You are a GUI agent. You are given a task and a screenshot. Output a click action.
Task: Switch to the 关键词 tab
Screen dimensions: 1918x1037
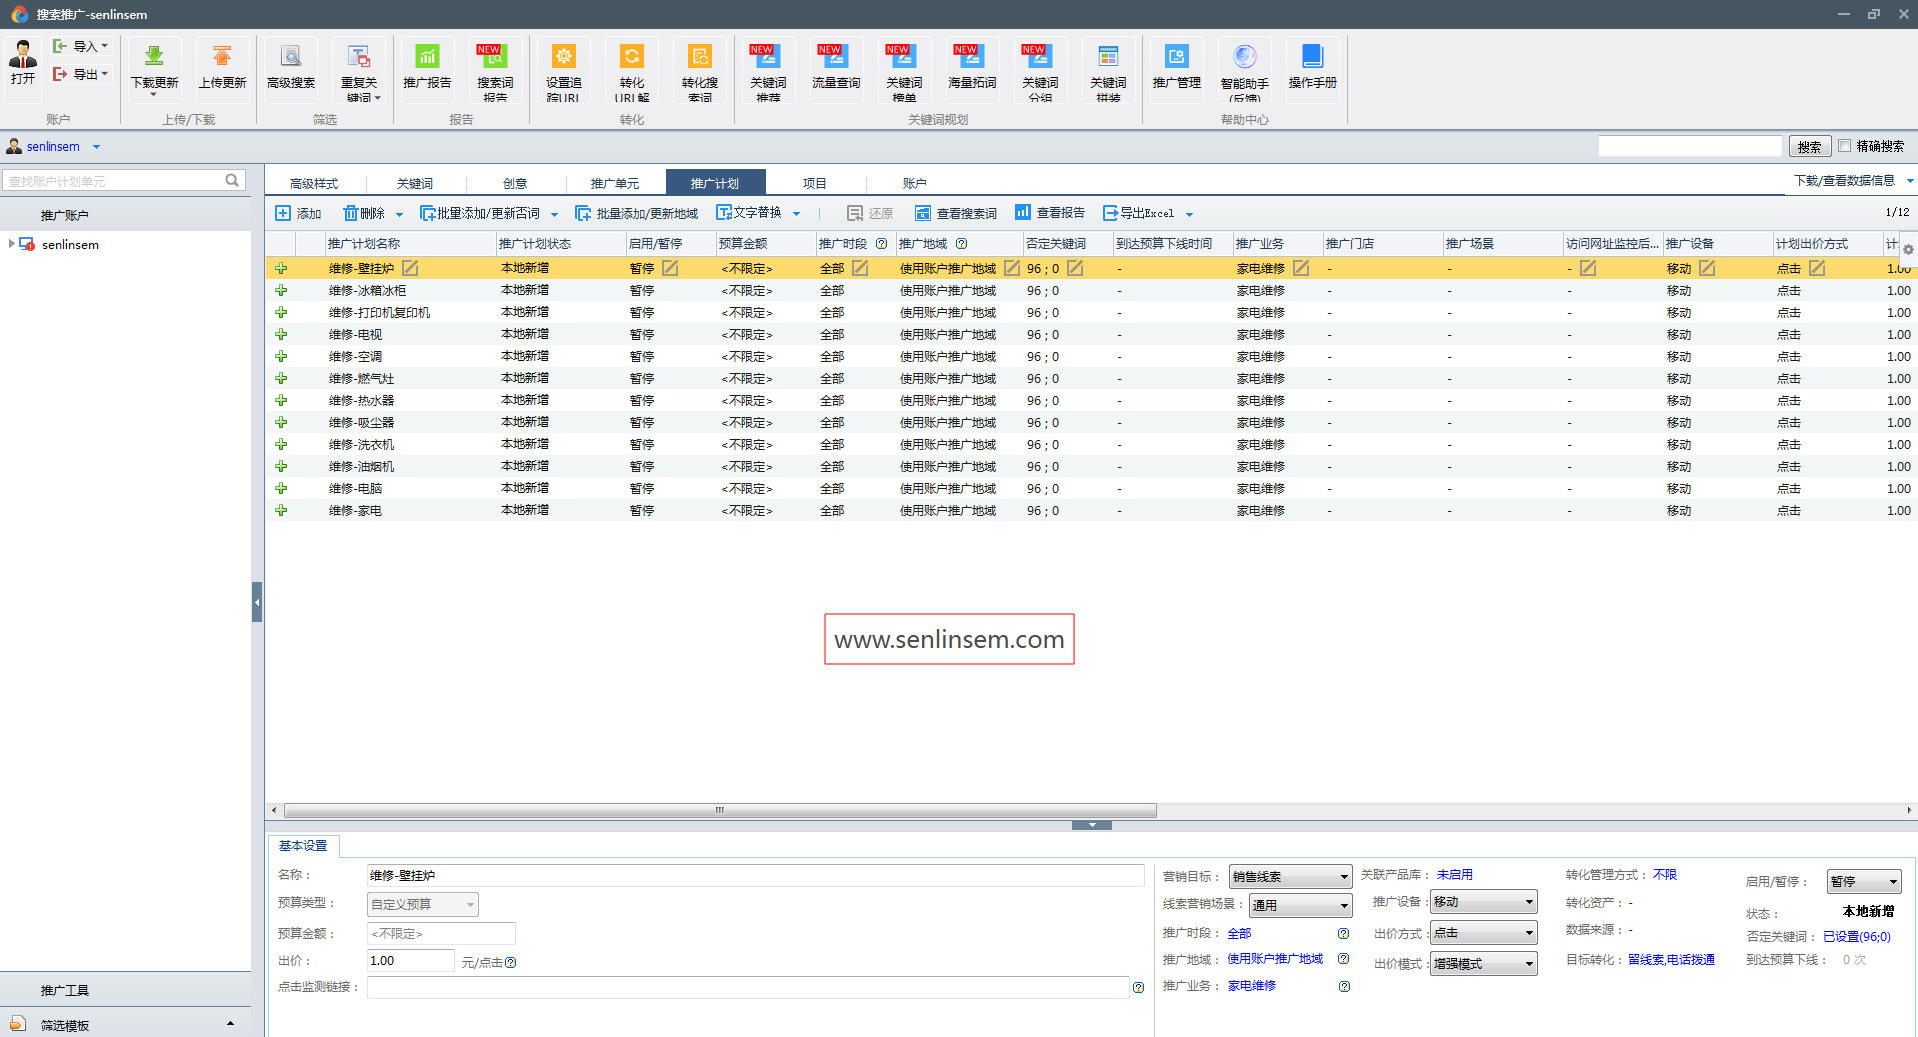coord(415,183)
